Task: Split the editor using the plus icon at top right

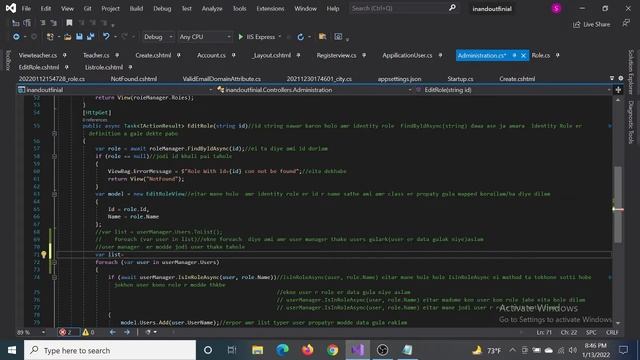Action: 618,90
